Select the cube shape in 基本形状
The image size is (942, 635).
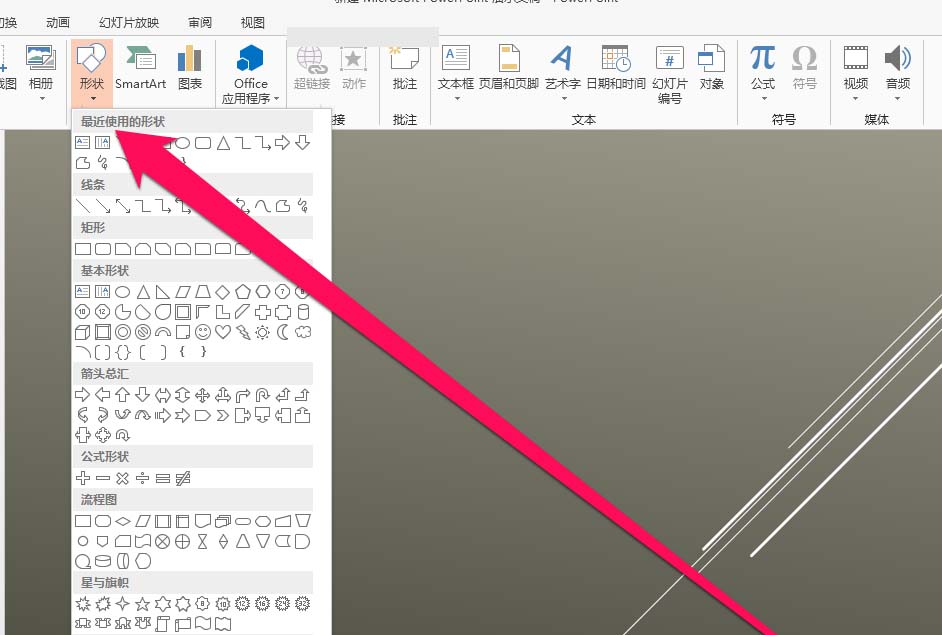(x=82, y=332)
